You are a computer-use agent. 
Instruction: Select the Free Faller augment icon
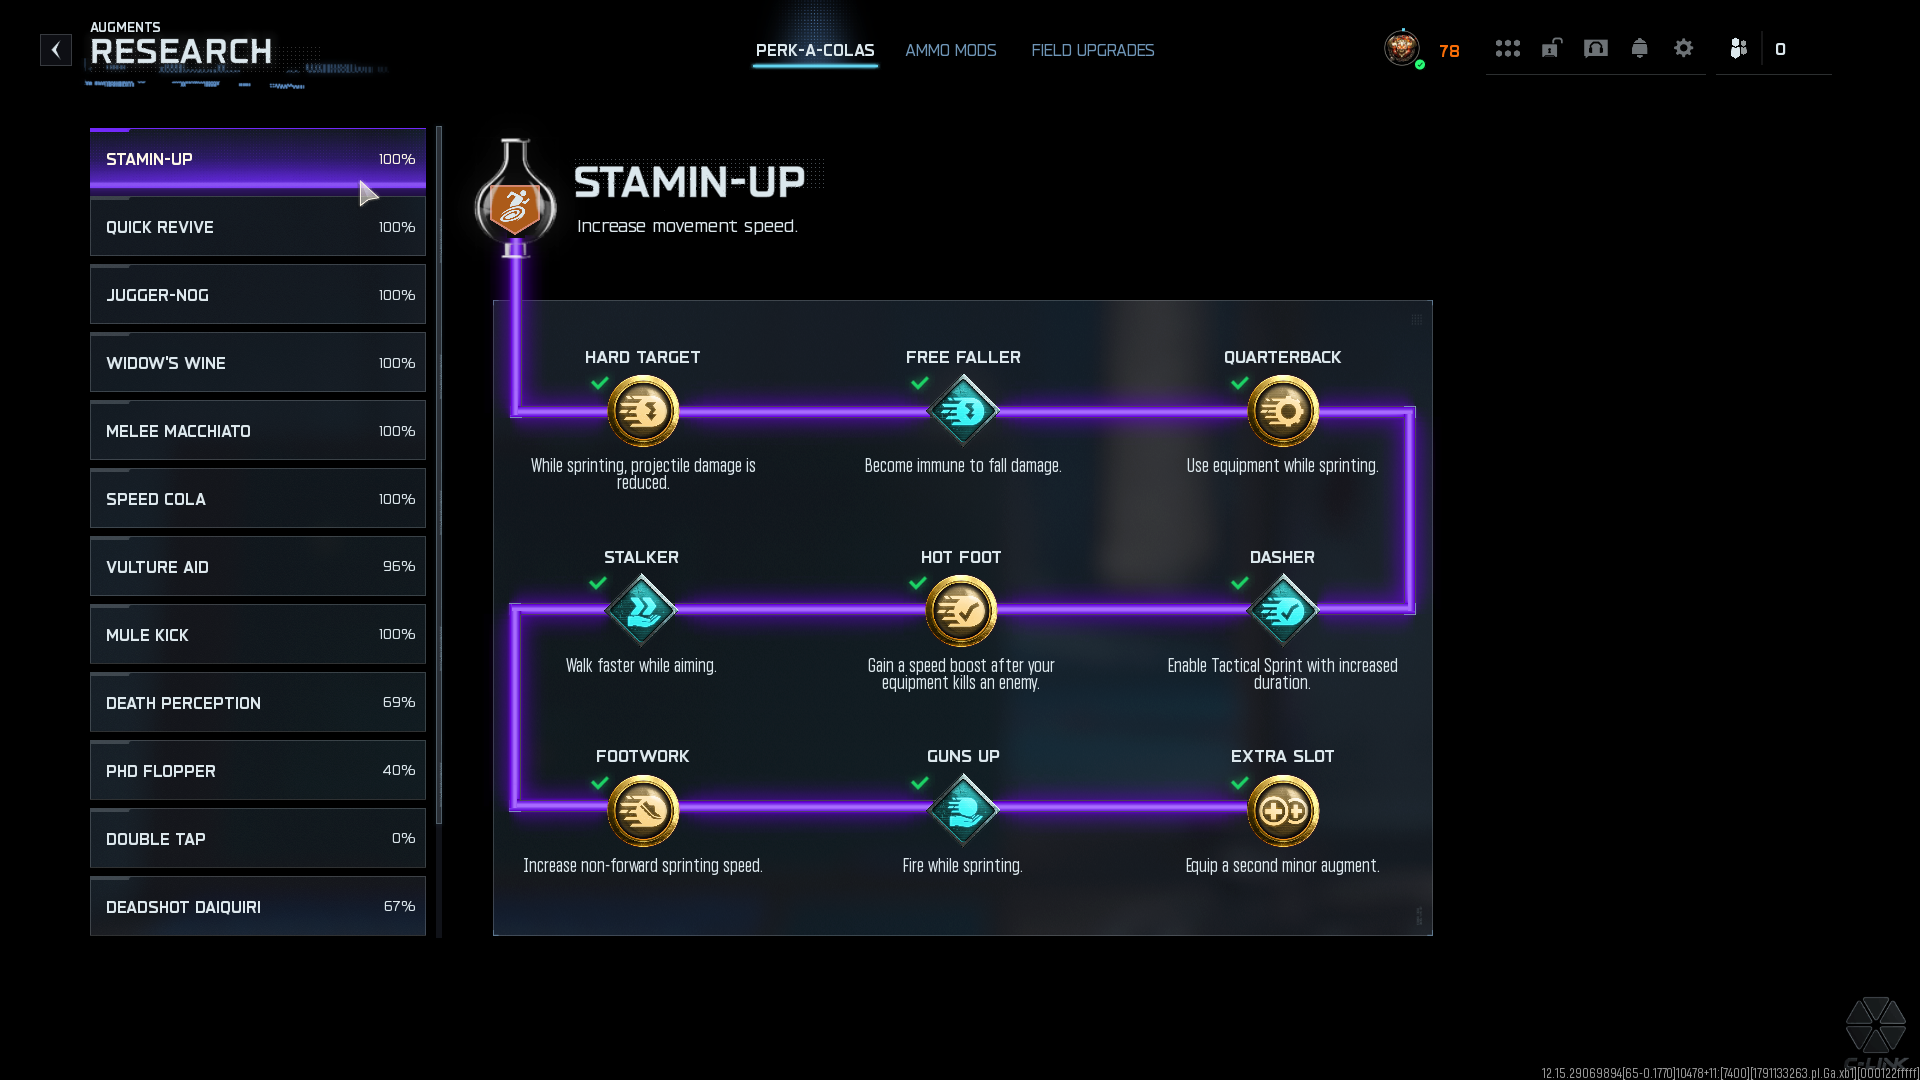(x=963, y=411)
